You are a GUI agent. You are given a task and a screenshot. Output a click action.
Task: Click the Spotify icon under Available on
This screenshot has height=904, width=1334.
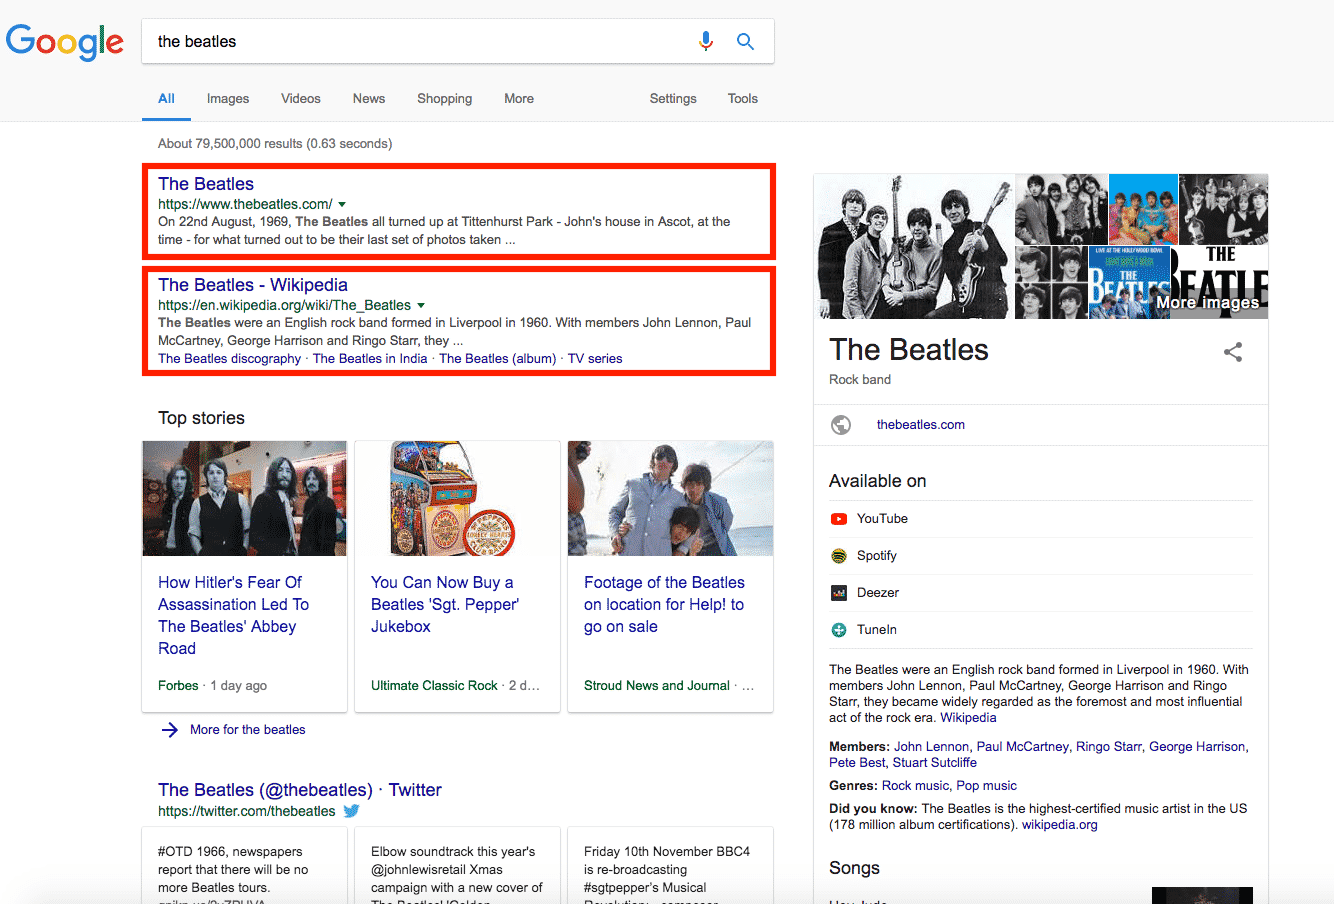point(839,556)
